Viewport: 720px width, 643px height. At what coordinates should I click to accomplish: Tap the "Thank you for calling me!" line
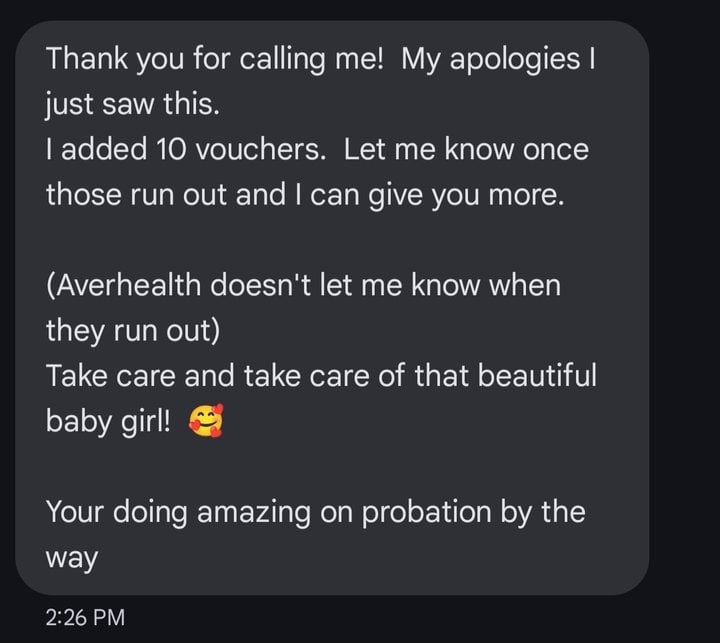(x=214, y=59)
